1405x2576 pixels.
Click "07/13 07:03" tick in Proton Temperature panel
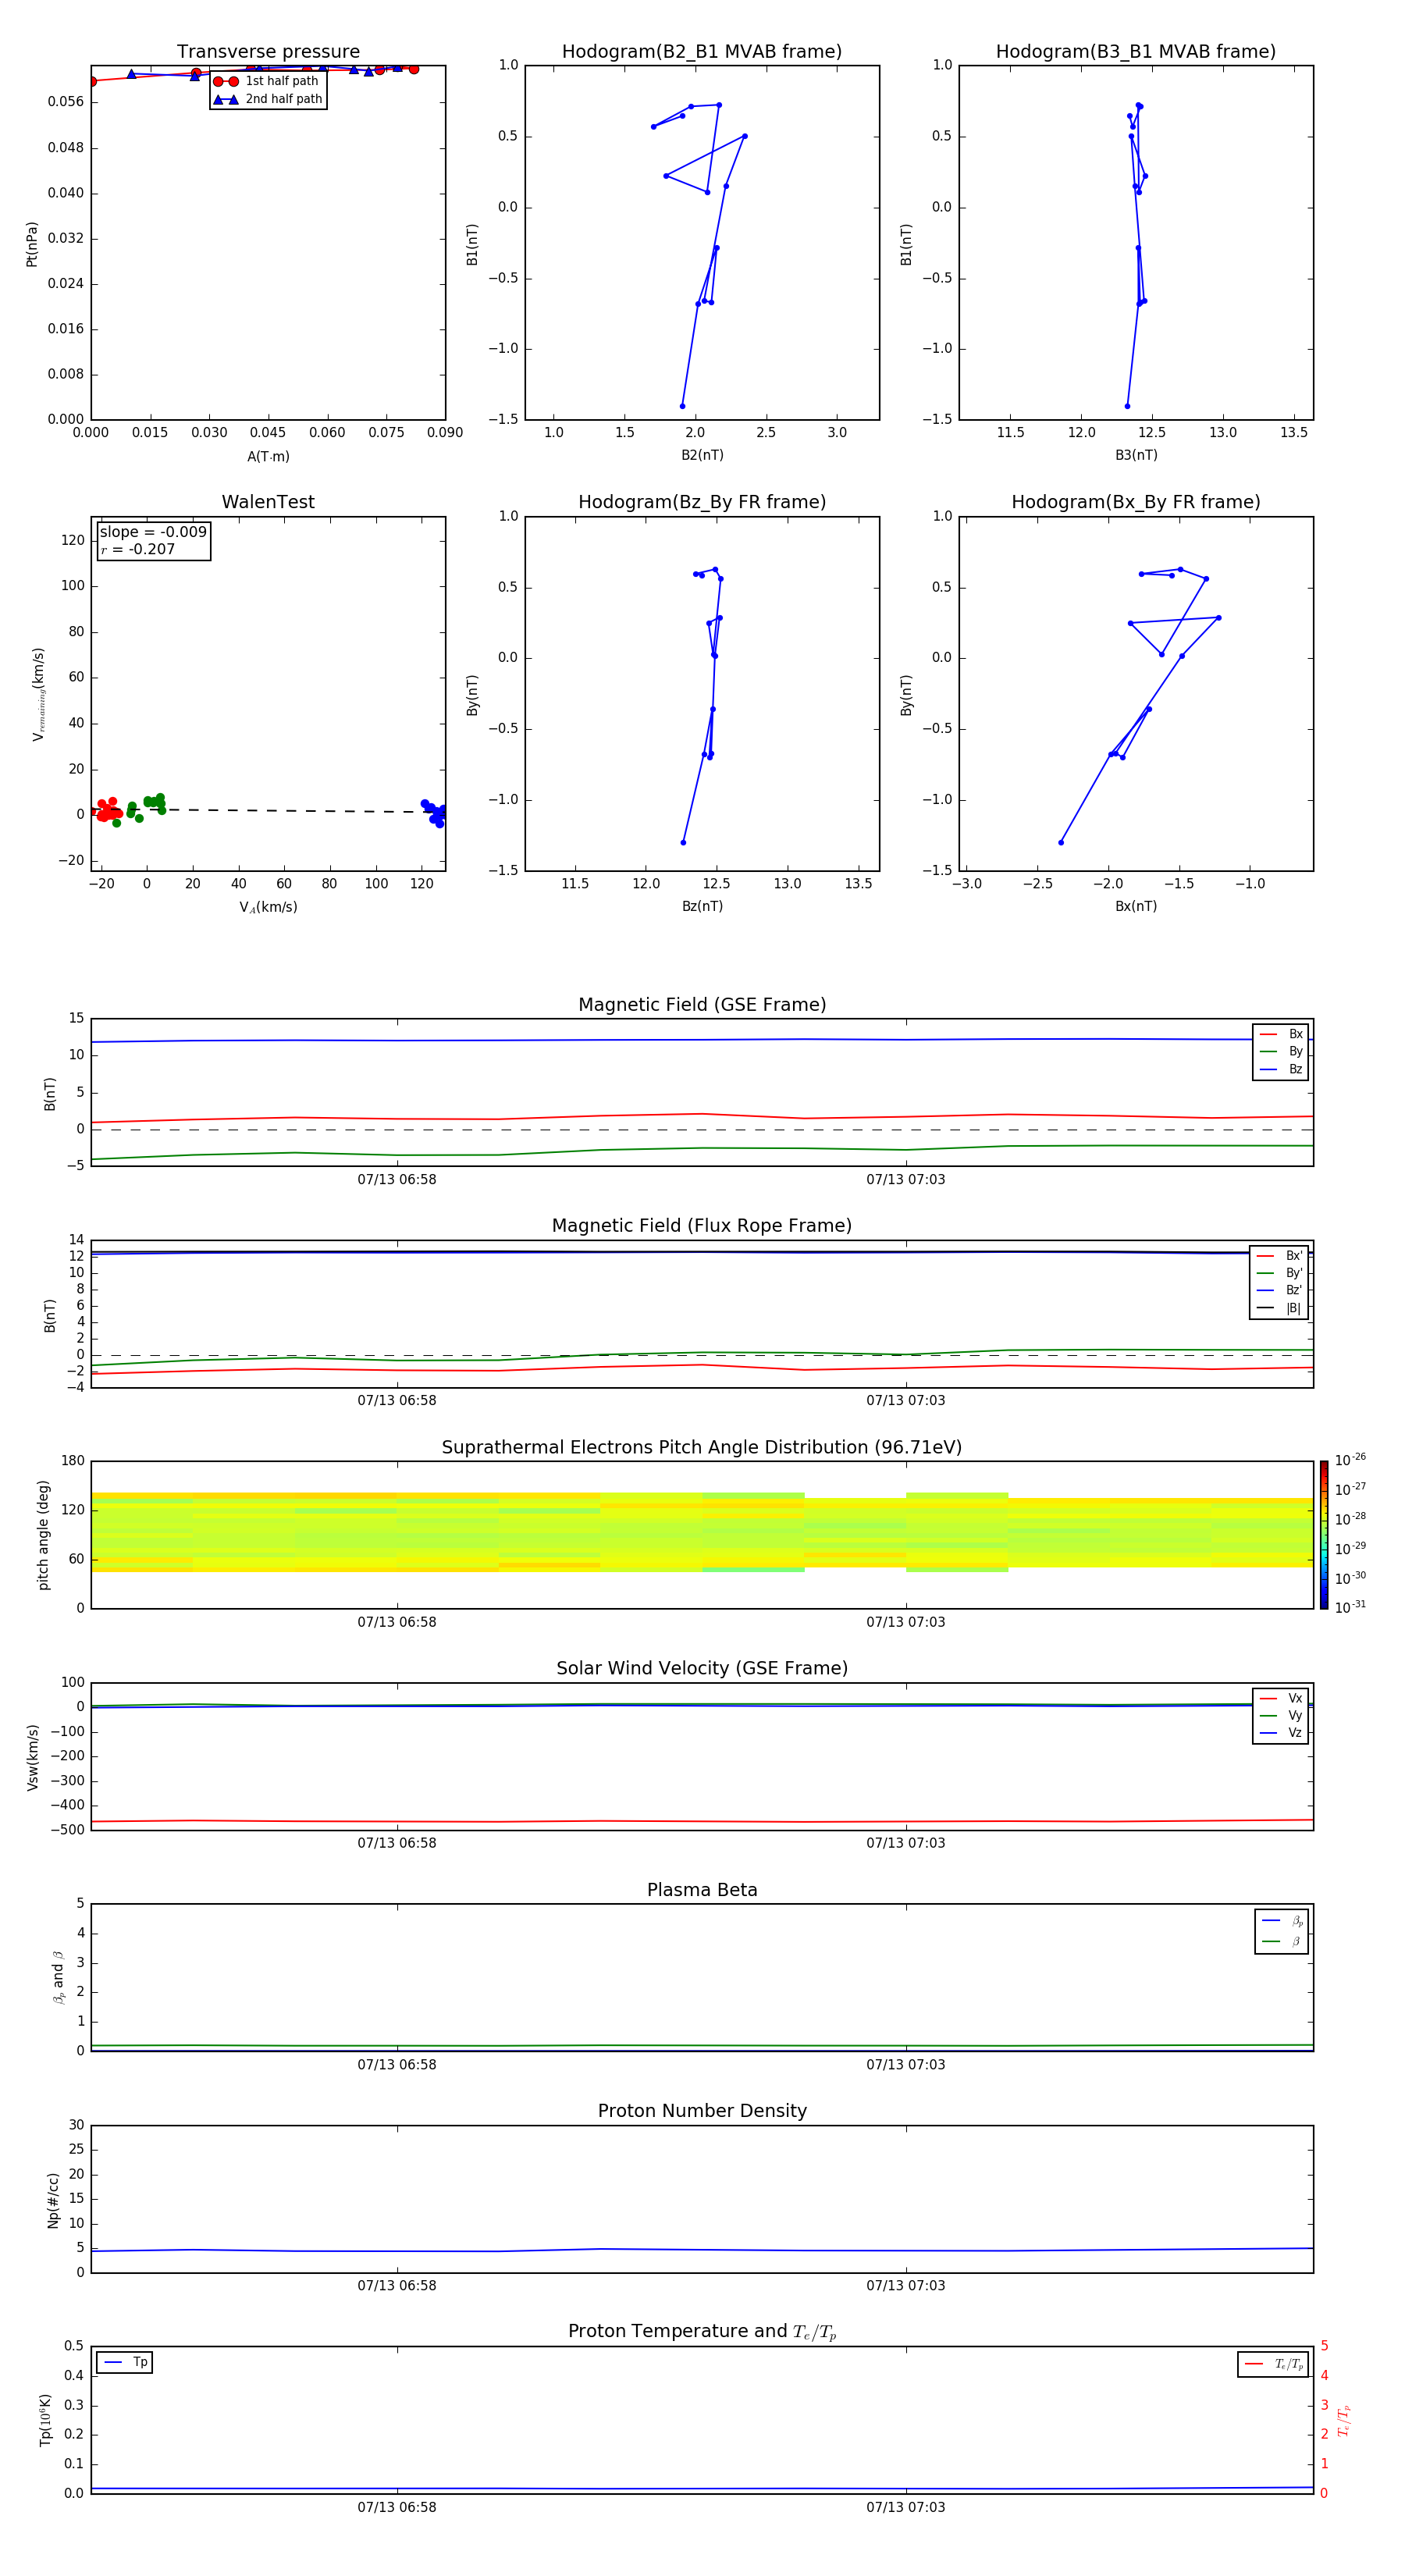tap(905, 2507)
